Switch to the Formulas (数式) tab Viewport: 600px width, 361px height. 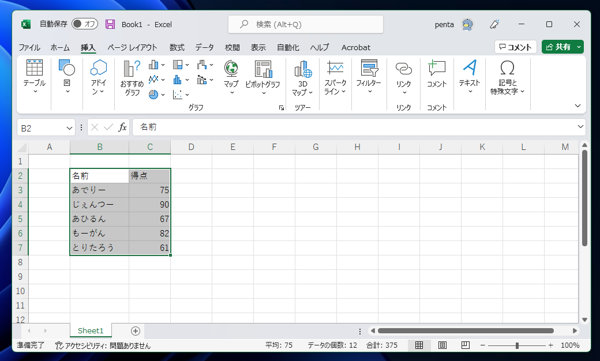[x=177, y=47]
